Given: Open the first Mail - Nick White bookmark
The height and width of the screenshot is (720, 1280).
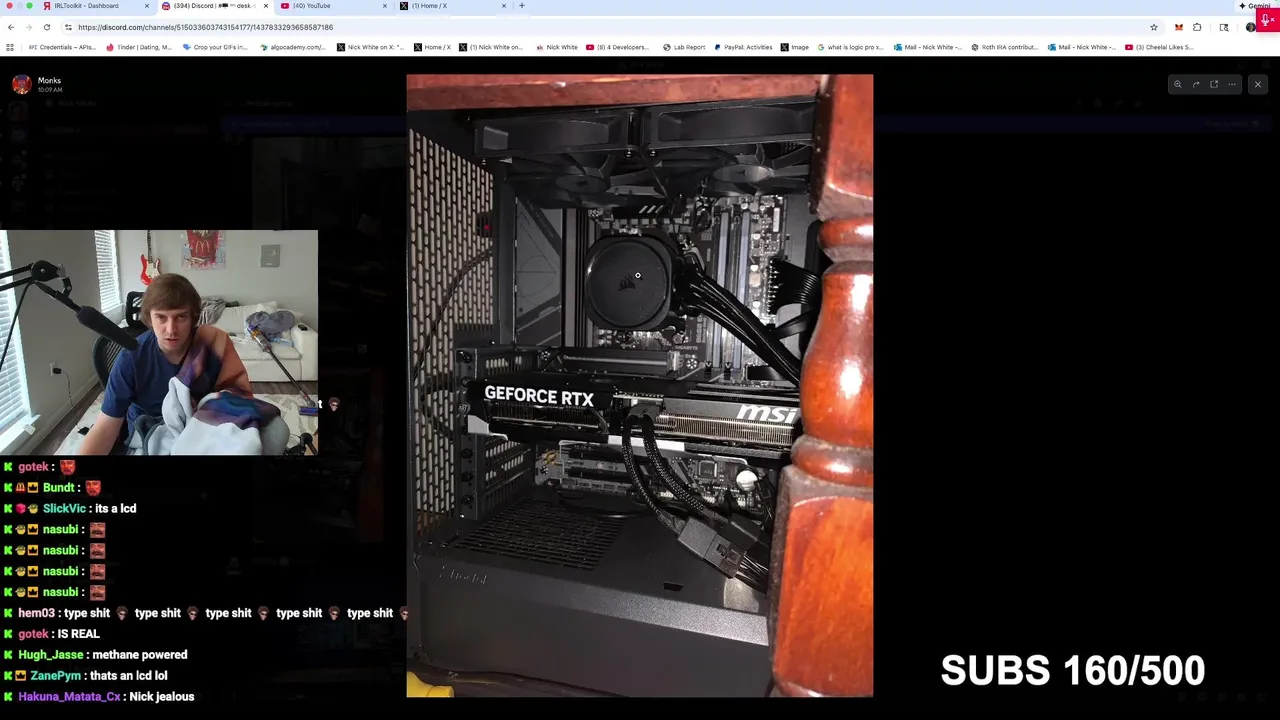Looking at the screenshot, I should (x=927, y=47).
